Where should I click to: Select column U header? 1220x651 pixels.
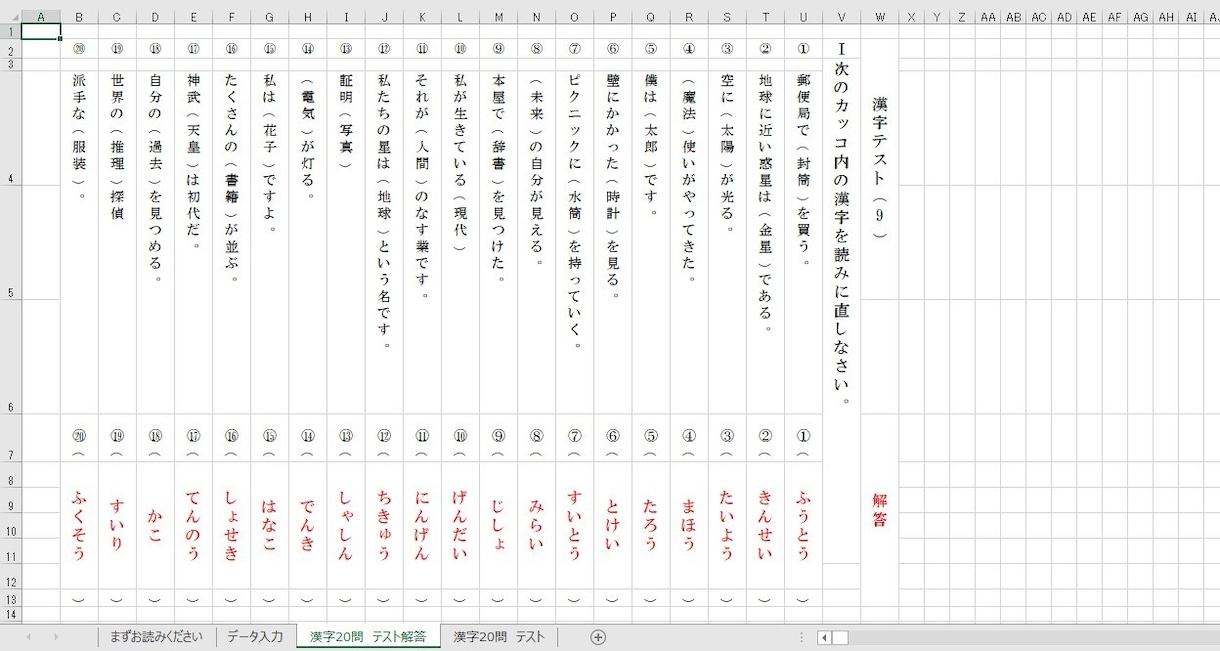[804, 17]
